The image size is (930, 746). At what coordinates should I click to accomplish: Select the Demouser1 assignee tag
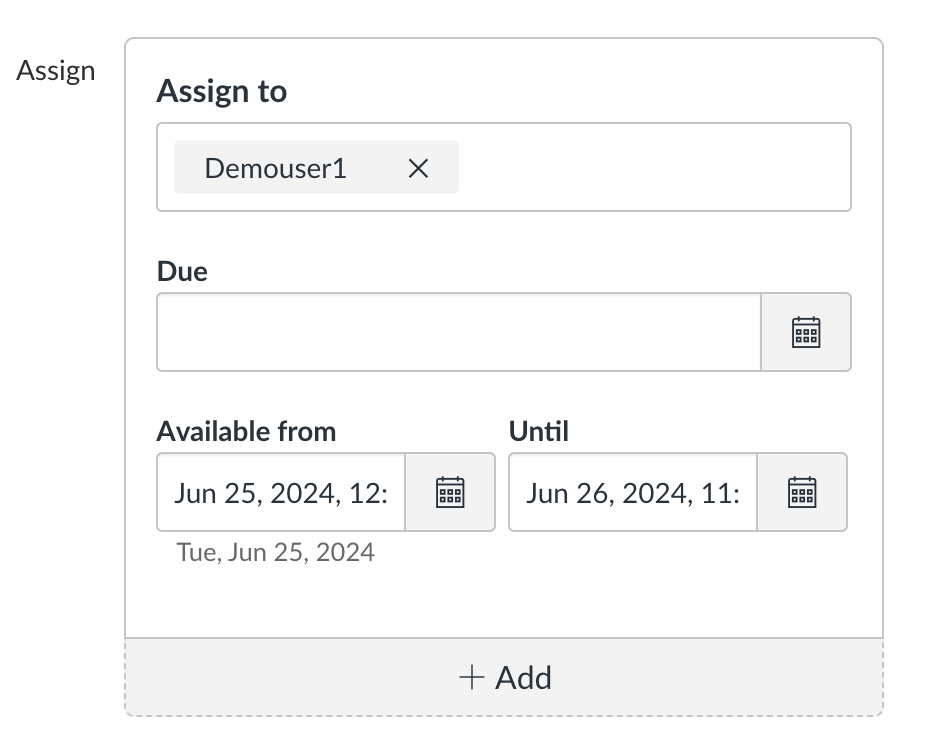[275, 168]
